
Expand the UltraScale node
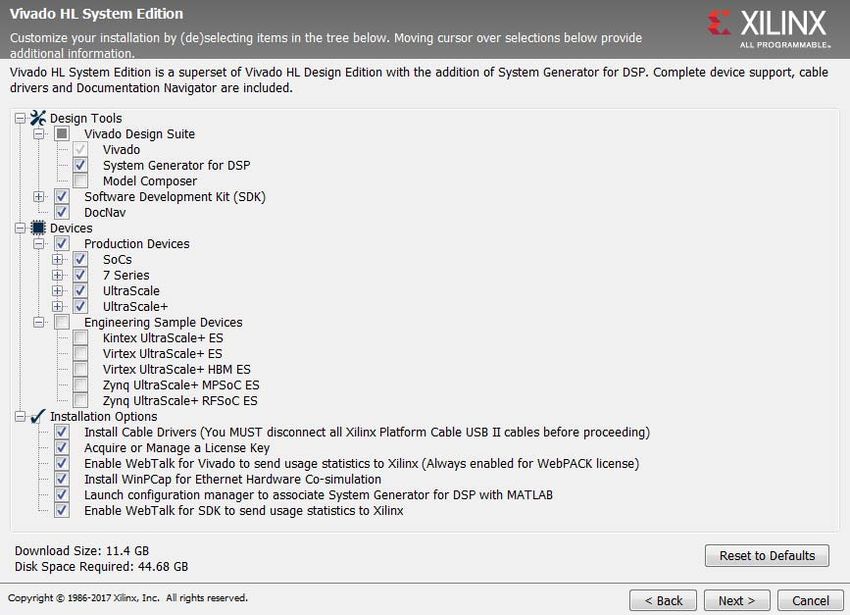pos(57,291)
